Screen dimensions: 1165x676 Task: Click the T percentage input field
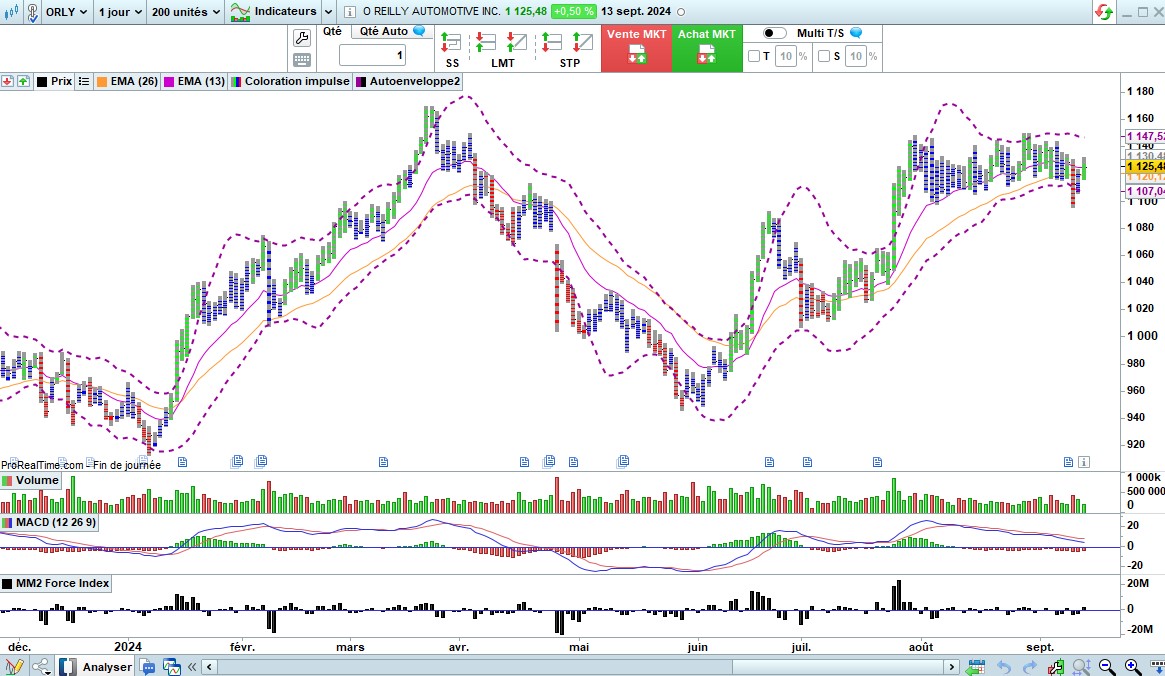pyautogui.click(x=786, y=56)
